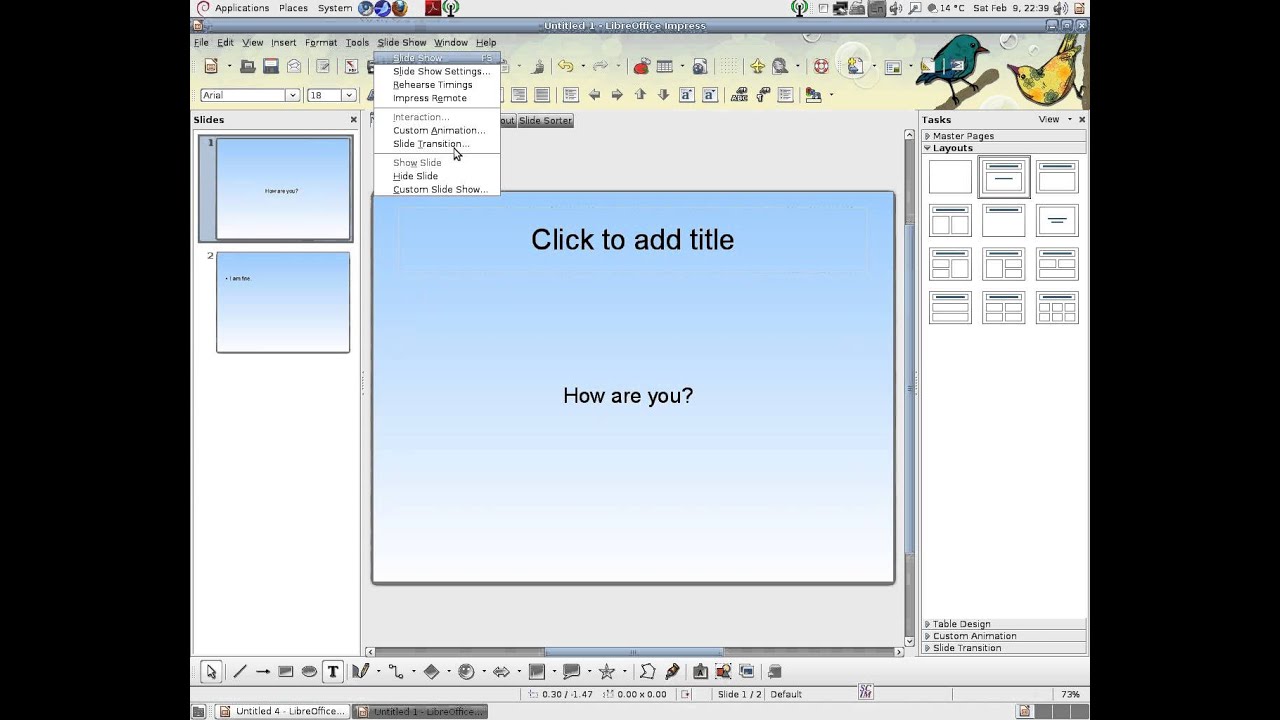Click the Insert table icon
The image size is (1280, 720).
pyautogui.click(x=664, y=67)
